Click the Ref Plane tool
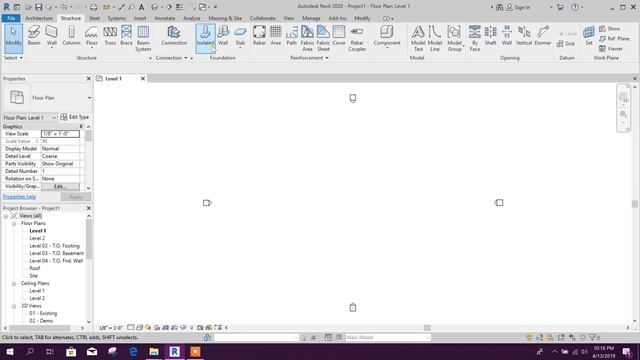 (614, 39)
